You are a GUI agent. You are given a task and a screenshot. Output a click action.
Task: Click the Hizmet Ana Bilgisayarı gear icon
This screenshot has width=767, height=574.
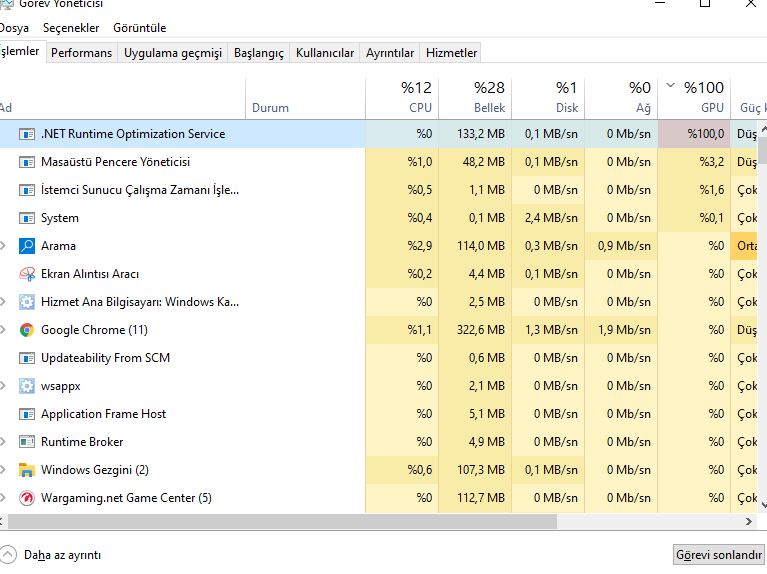point(26,302)
